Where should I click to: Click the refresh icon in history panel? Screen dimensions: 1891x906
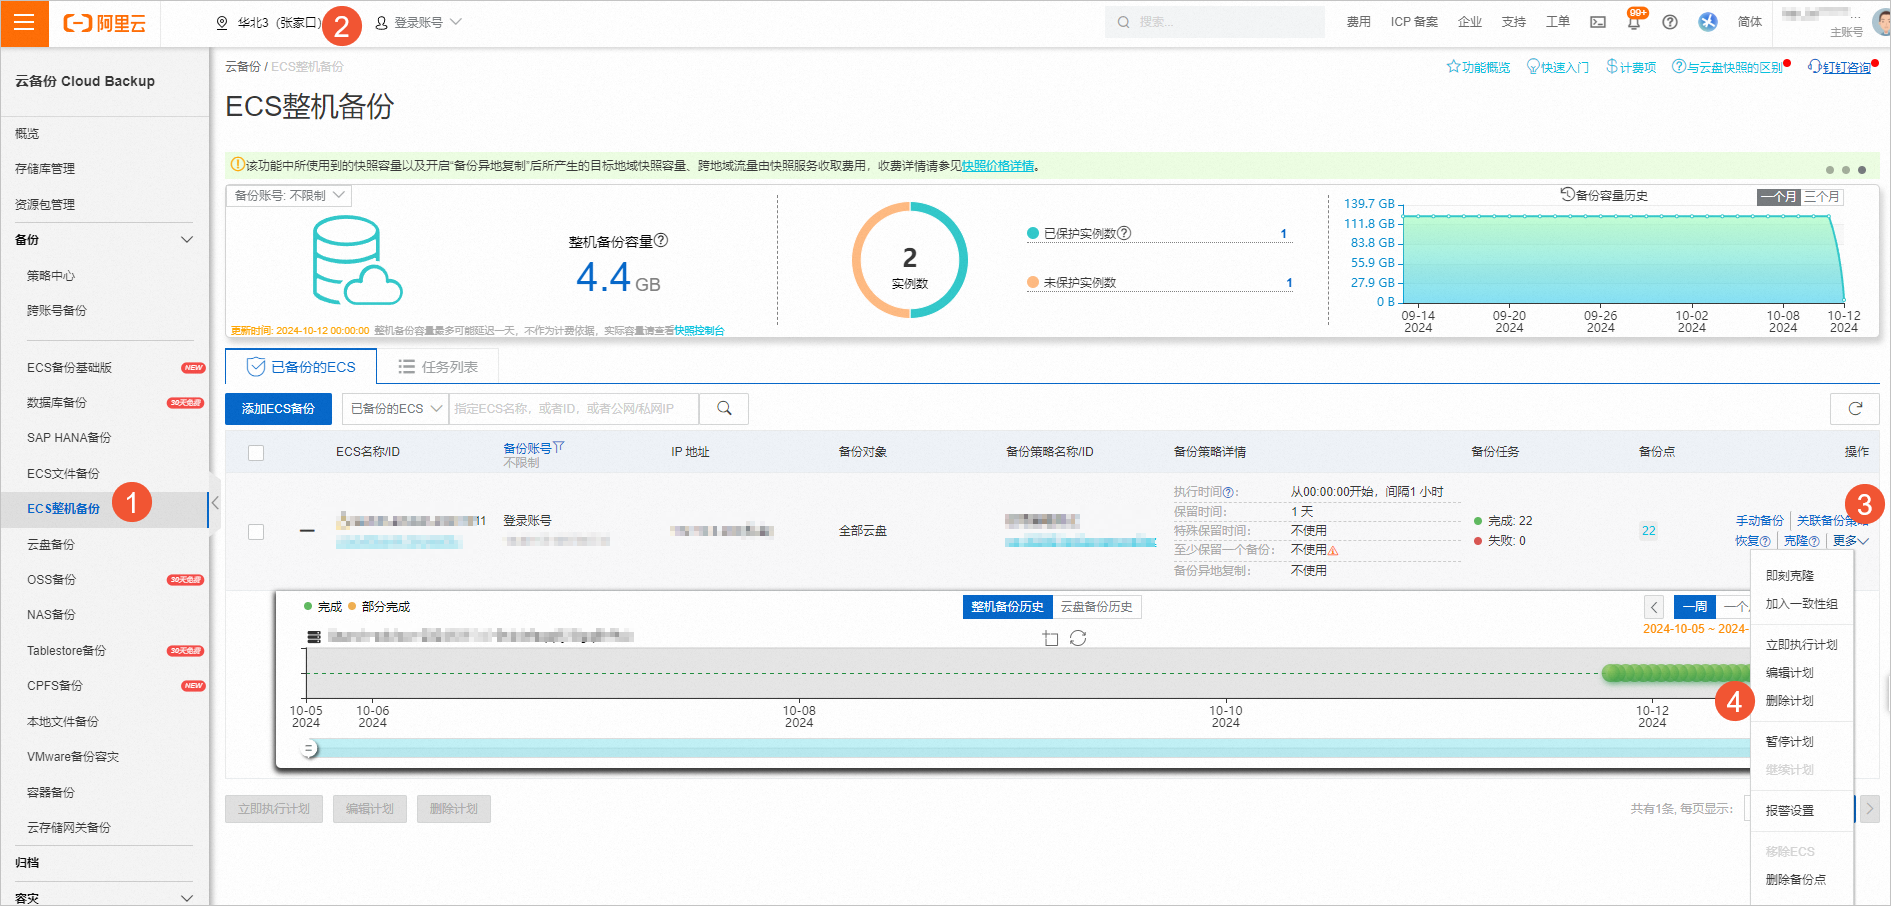[x=1078, y=638]
